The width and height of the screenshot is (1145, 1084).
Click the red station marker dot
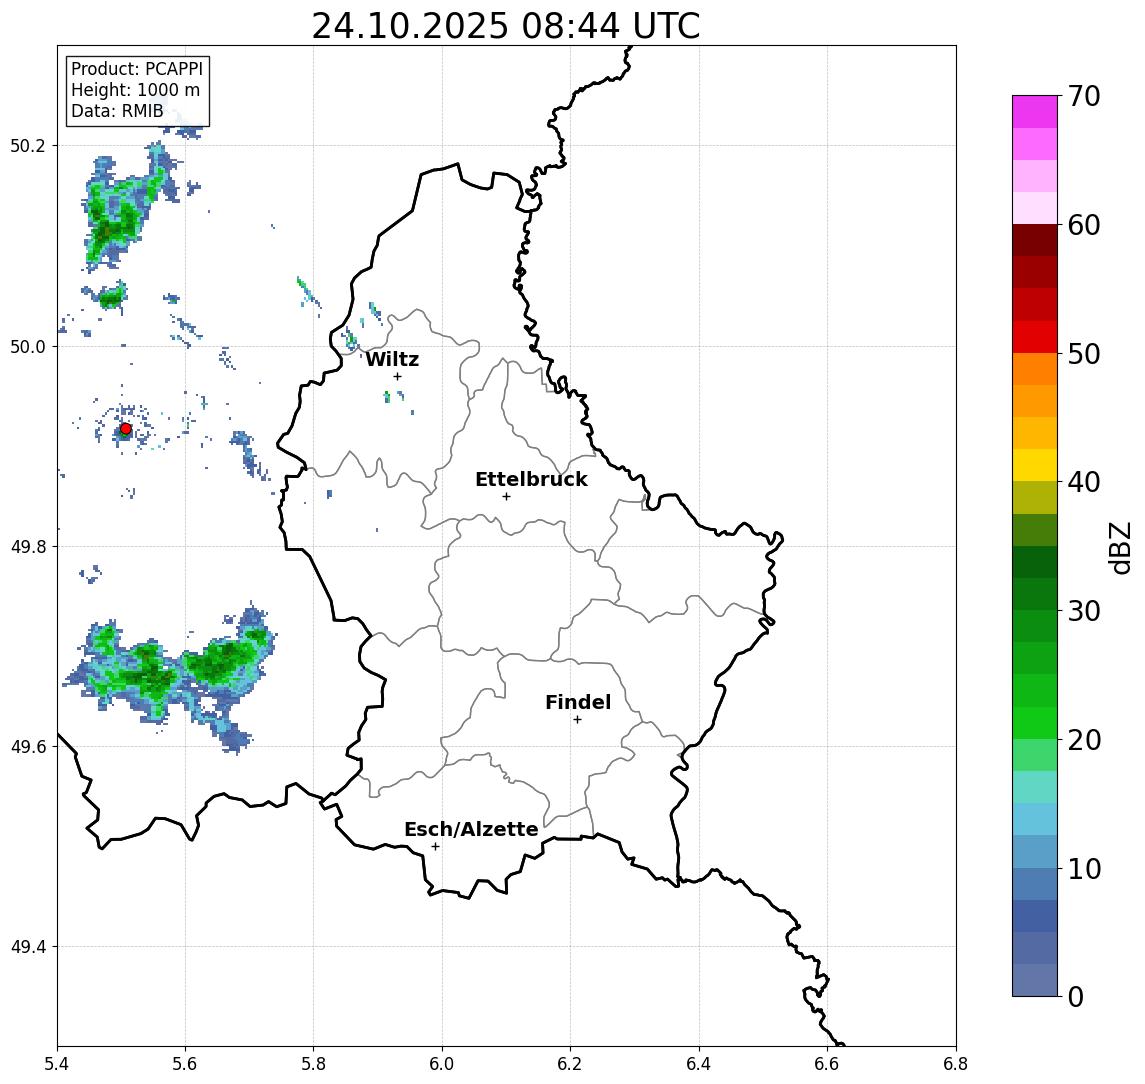(x=126, y=429)
